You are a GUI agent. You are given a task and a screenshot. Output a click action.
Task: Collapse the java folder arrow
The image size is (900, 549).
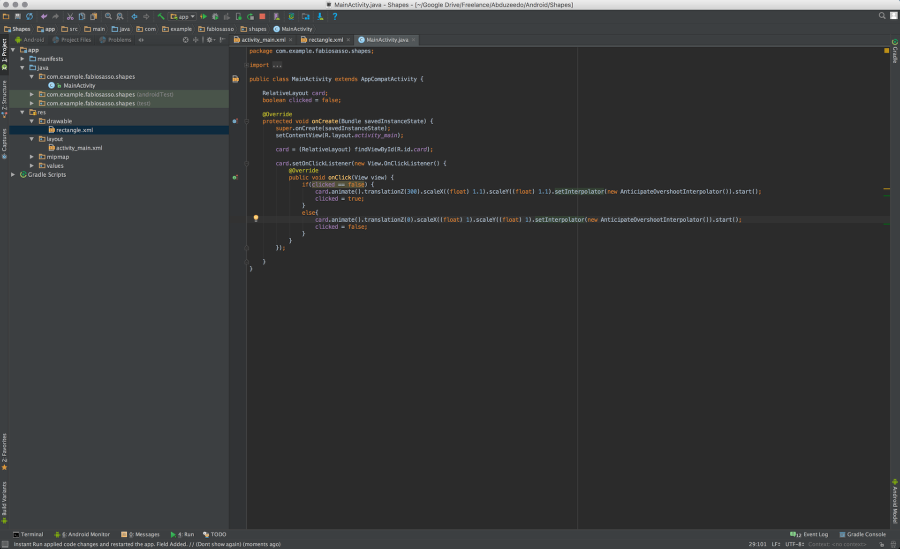[x=22, y=68]
